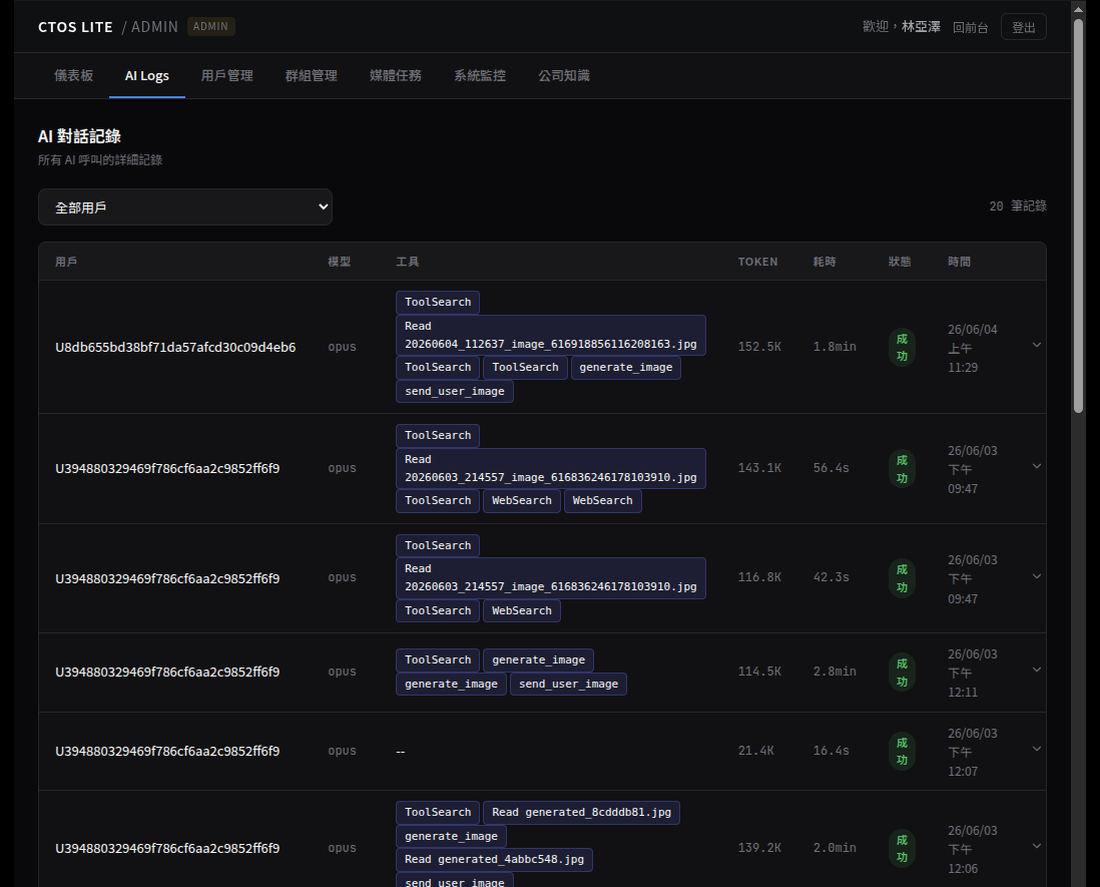Open the 群組管理 tab
The width and height of the screenshot is (1100, 887).
click(311, 76)
